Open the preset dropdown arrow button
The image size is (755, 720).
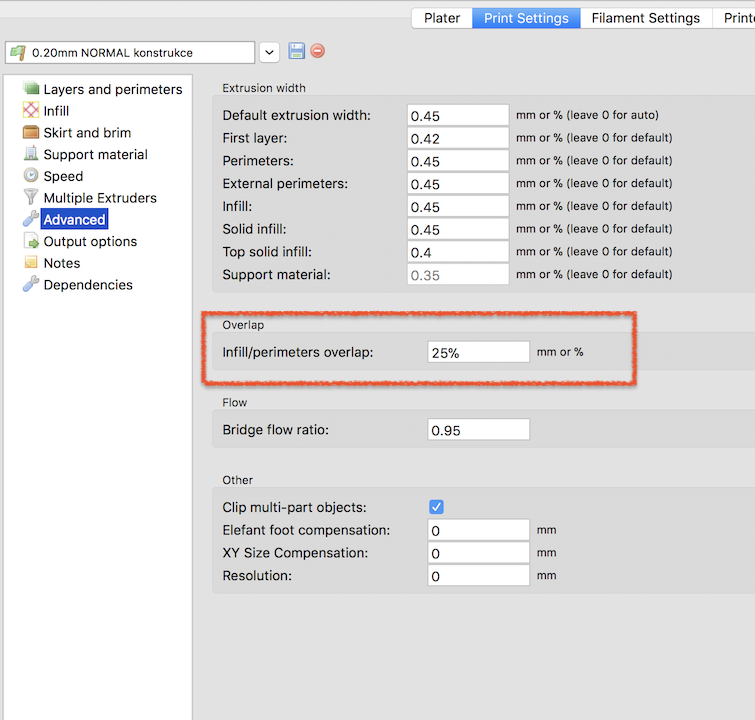coord(269,52)
